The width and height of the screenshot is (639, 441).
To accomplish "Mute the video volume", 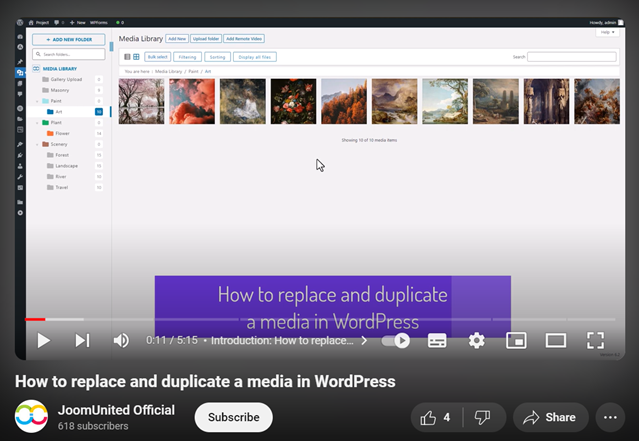I will [121, 340].
